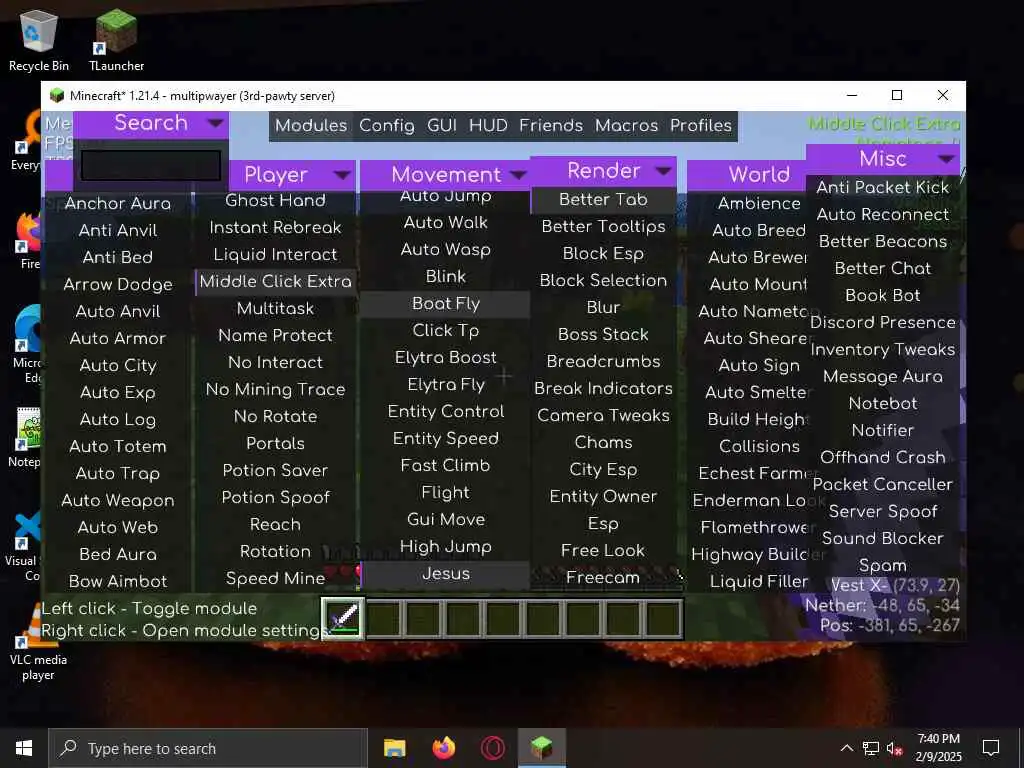This screenshot has height=768, width=1024.
Task: Click the Windows Start button
Action: [24, 748]
